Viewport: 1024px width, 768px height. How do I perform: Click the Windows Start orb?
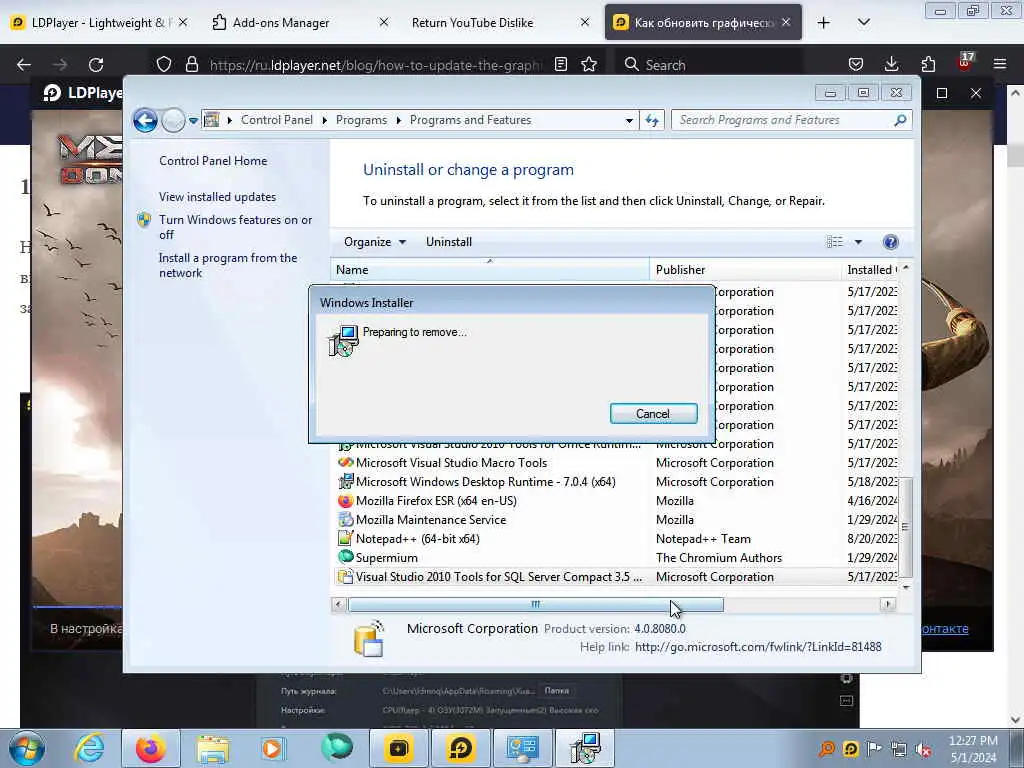(27, 748)
